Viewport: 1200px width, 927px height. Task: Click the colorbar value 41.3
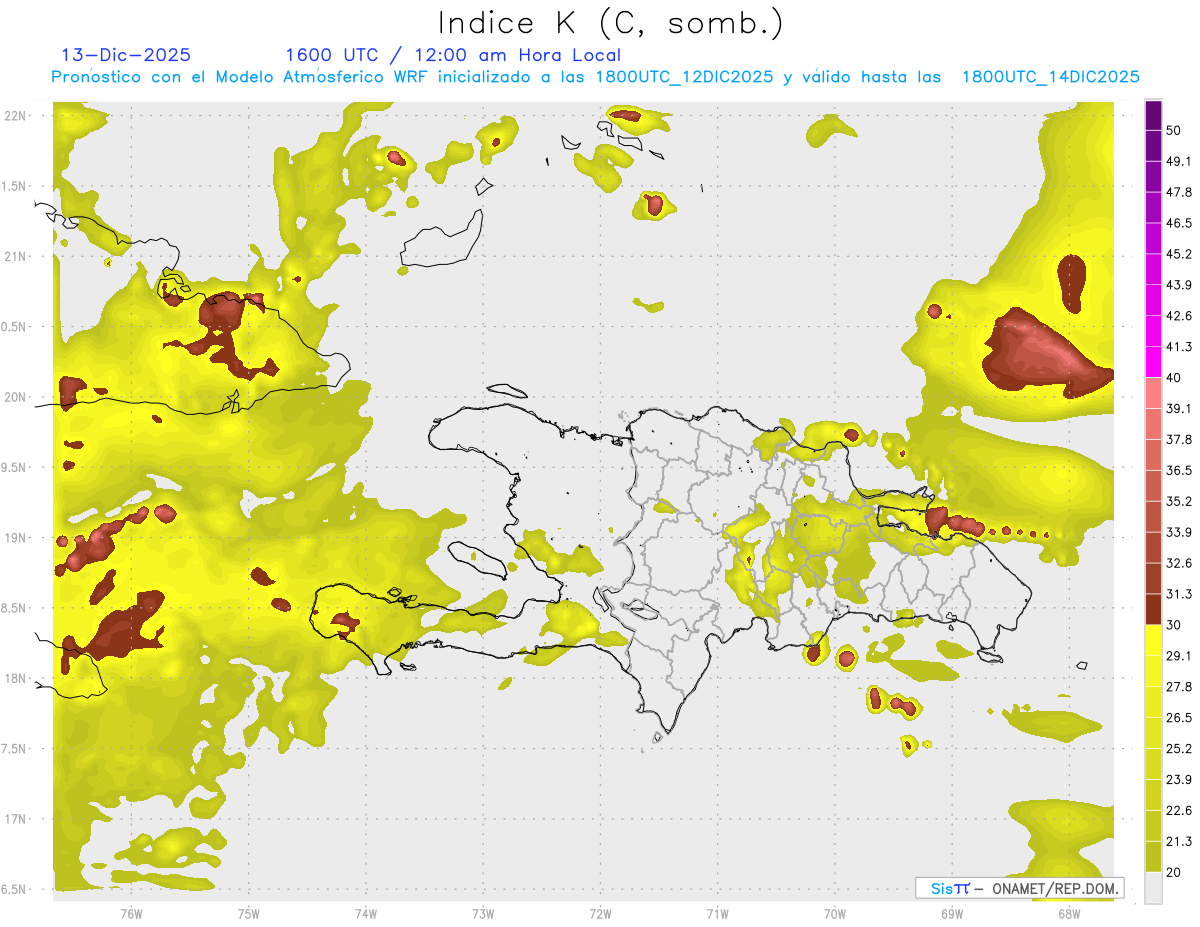pos(1179,347)
